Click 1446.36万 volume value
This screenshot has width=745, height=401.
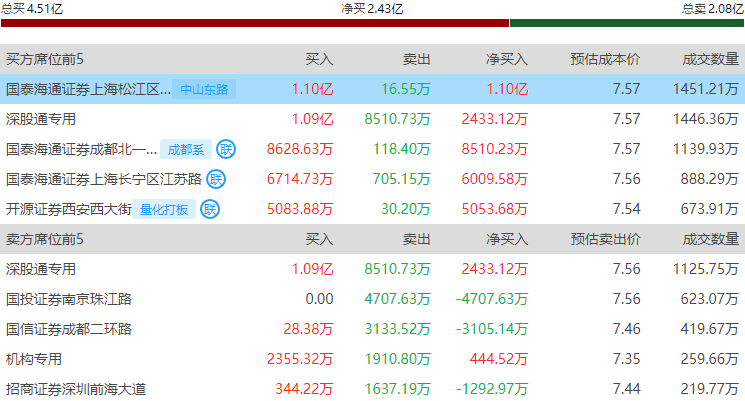[706, 119]
